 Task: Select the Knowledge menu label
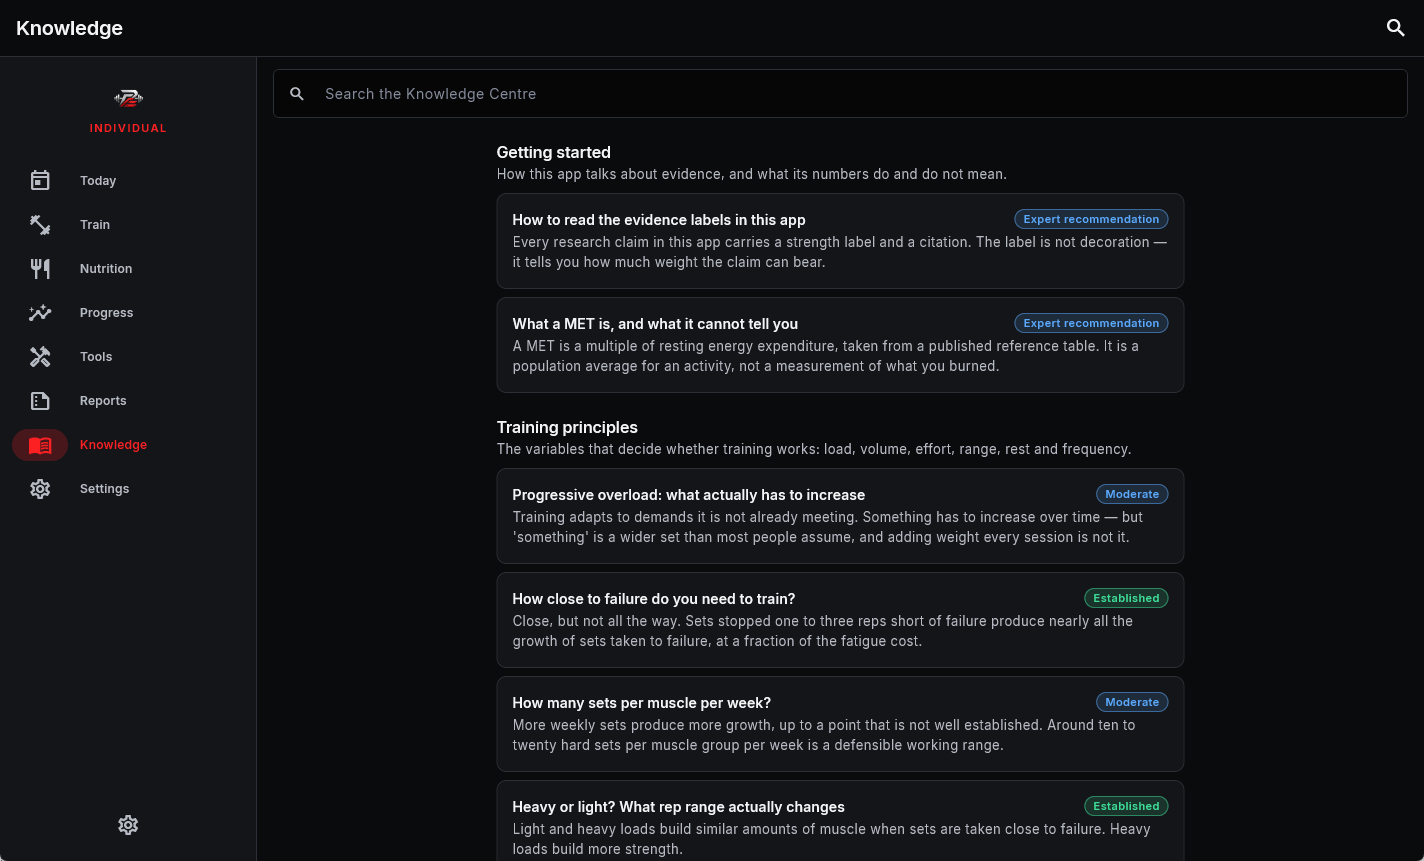(113, 445)
